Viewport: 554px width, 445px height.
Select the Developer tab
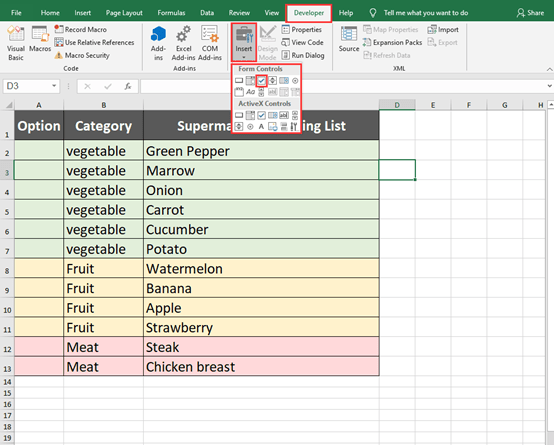click(x=309, y=13)
